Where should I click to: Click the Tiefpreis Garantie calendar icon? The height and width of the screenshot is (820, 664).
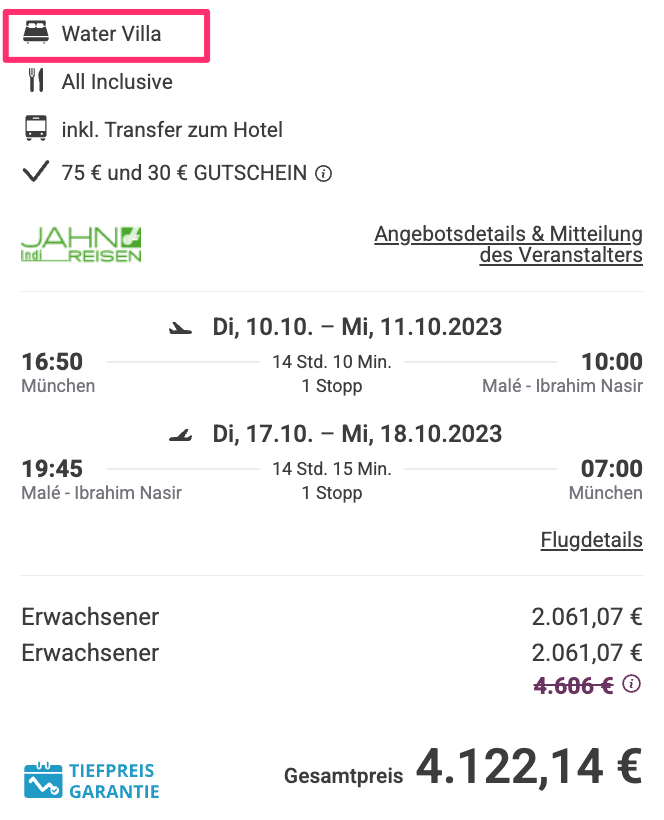pos(43,781)
